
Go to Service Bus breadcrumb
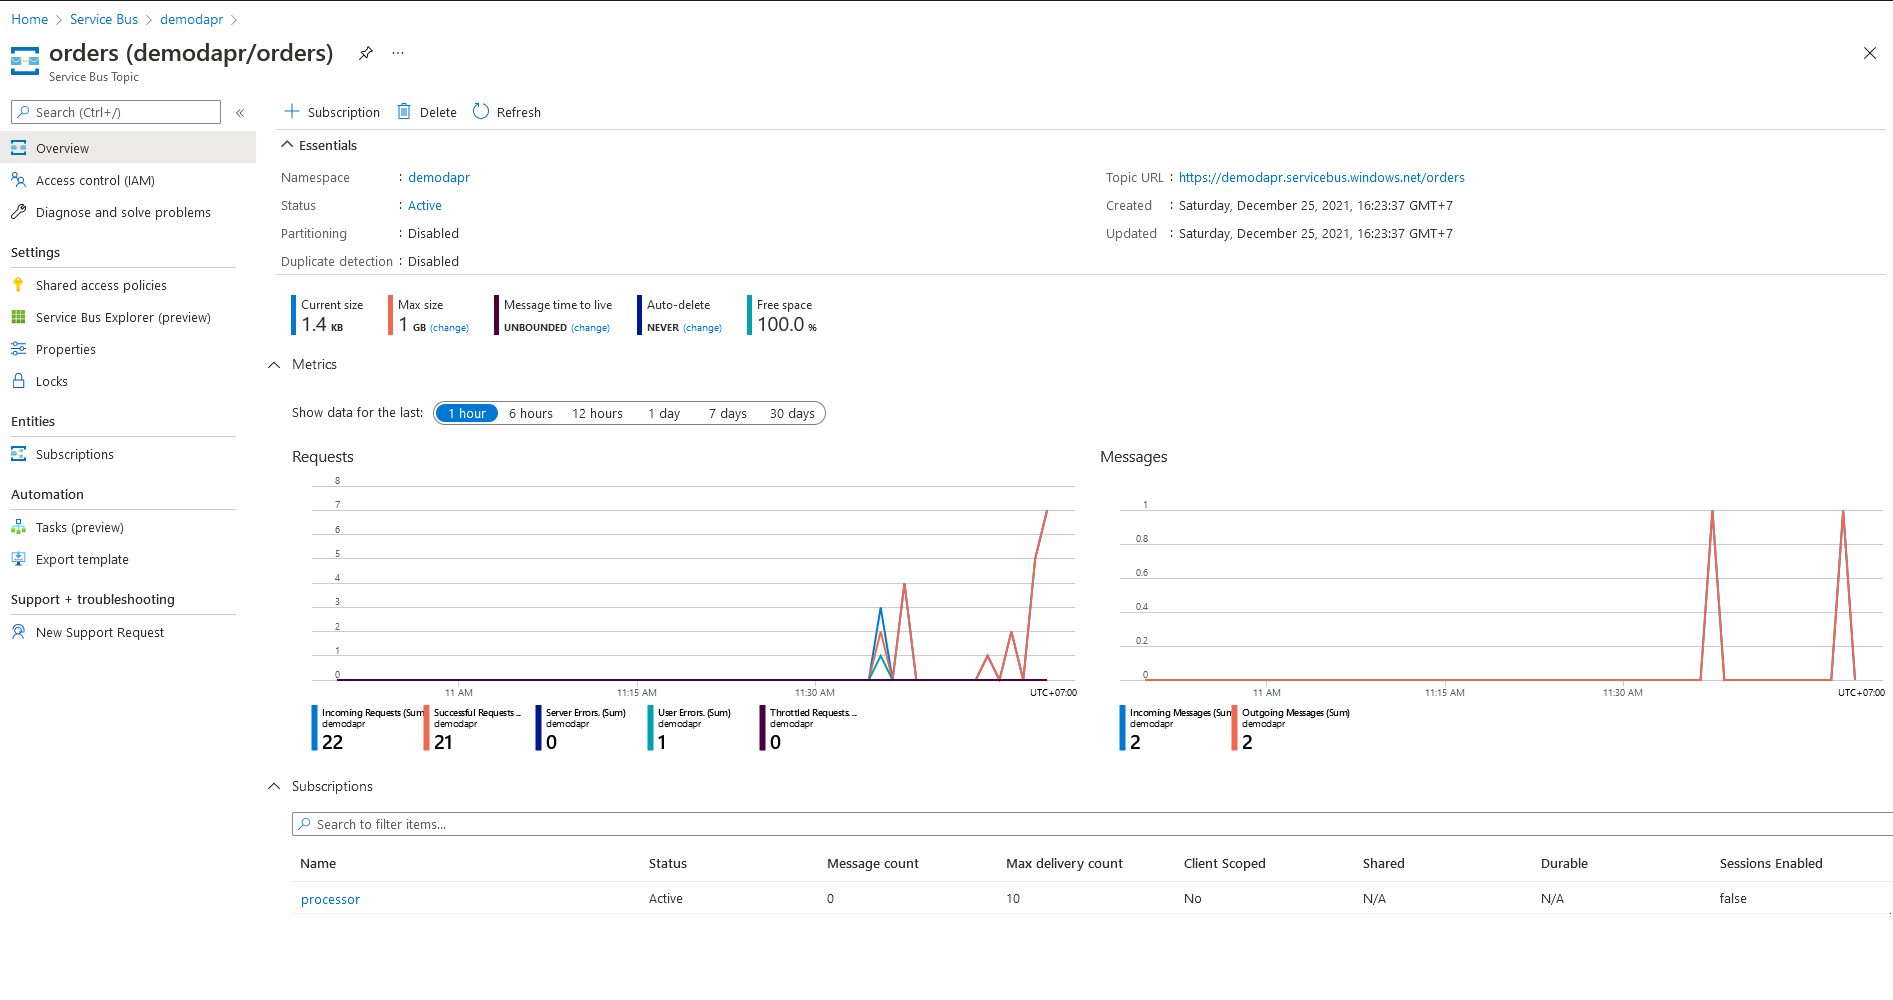click(104, 19)
